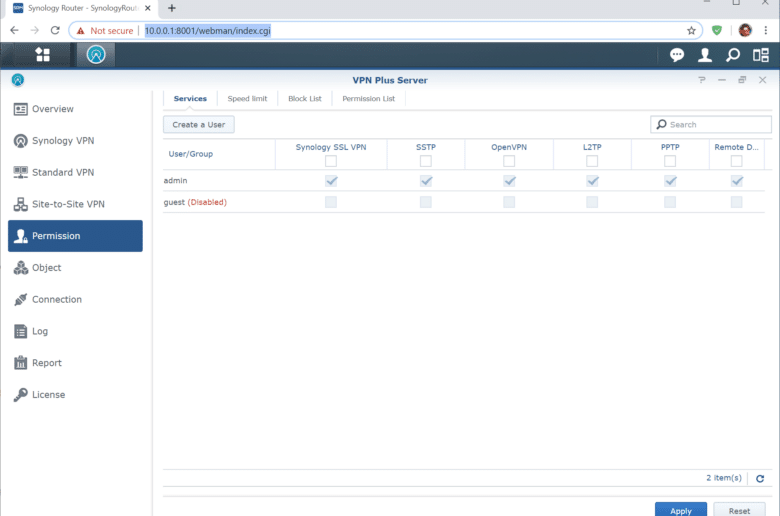780x516 pixels.
Task: Toggle Remote D... header checkbox
Action: pos(737,161)
